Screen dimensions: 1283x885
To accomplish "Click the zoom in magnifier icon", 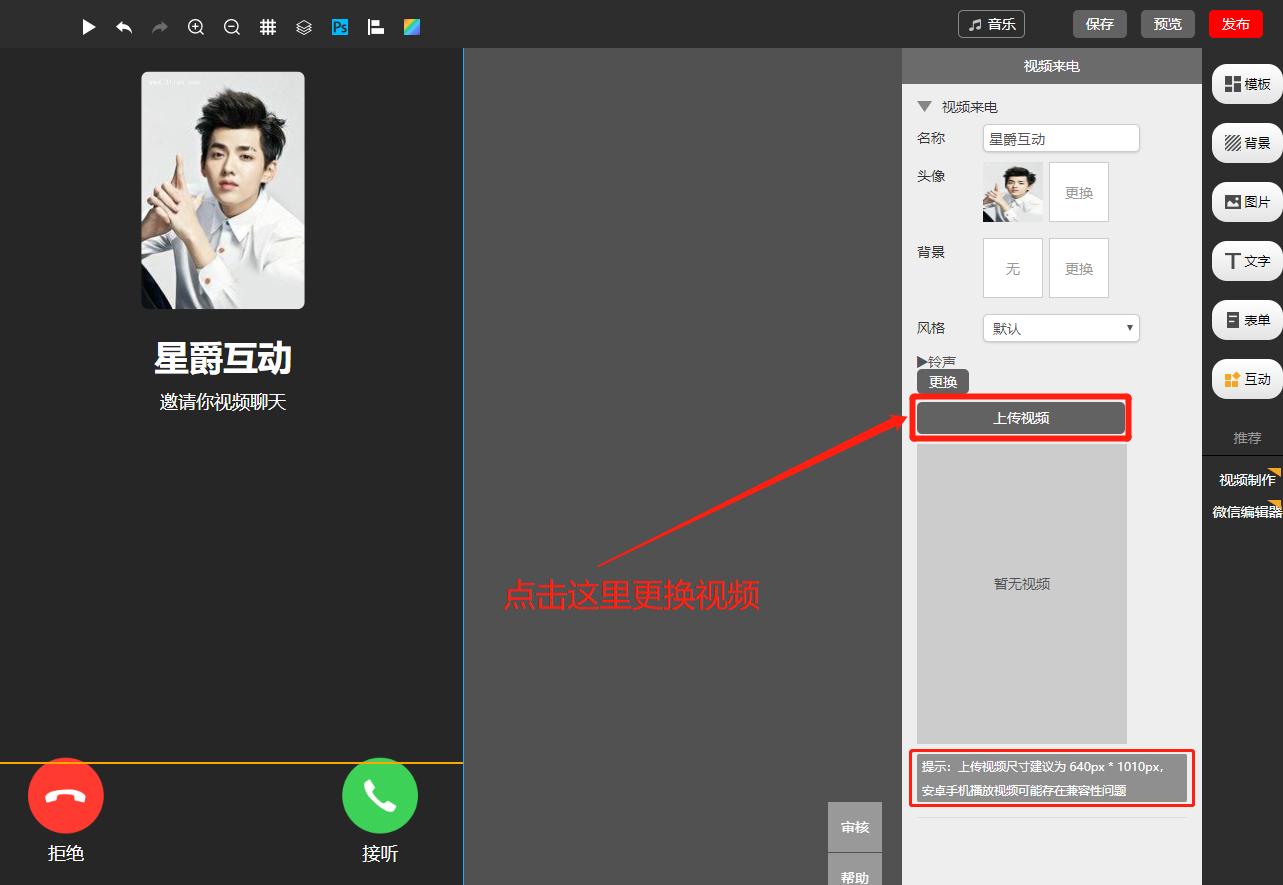I will click(x=196, y=27).
